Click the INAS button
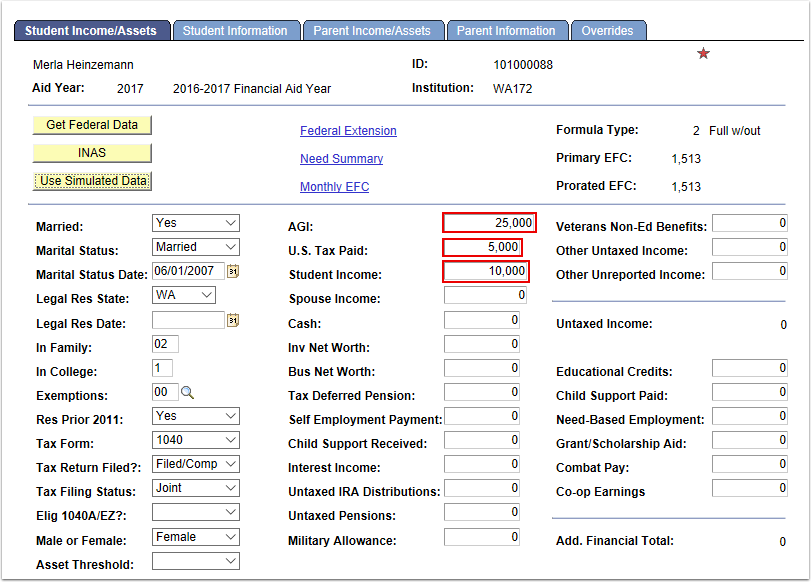The image size is (811, 582). pos(92,153)
